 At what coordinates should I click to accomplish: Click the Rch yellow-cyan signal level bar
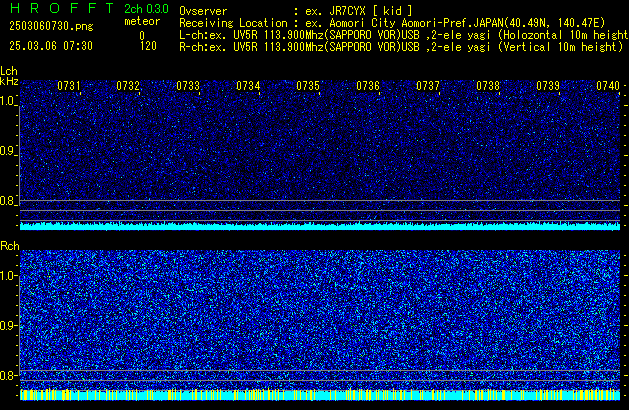coord(320,395)
